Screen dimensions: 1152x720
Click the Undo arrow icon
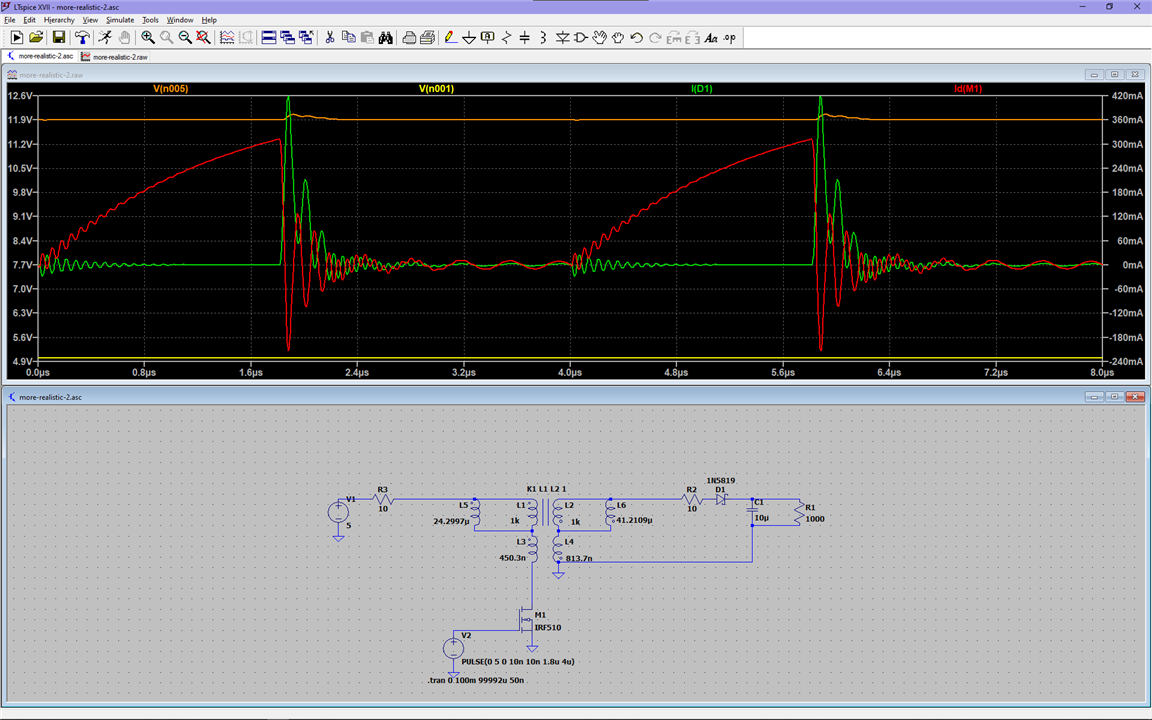tap(636, 38)
